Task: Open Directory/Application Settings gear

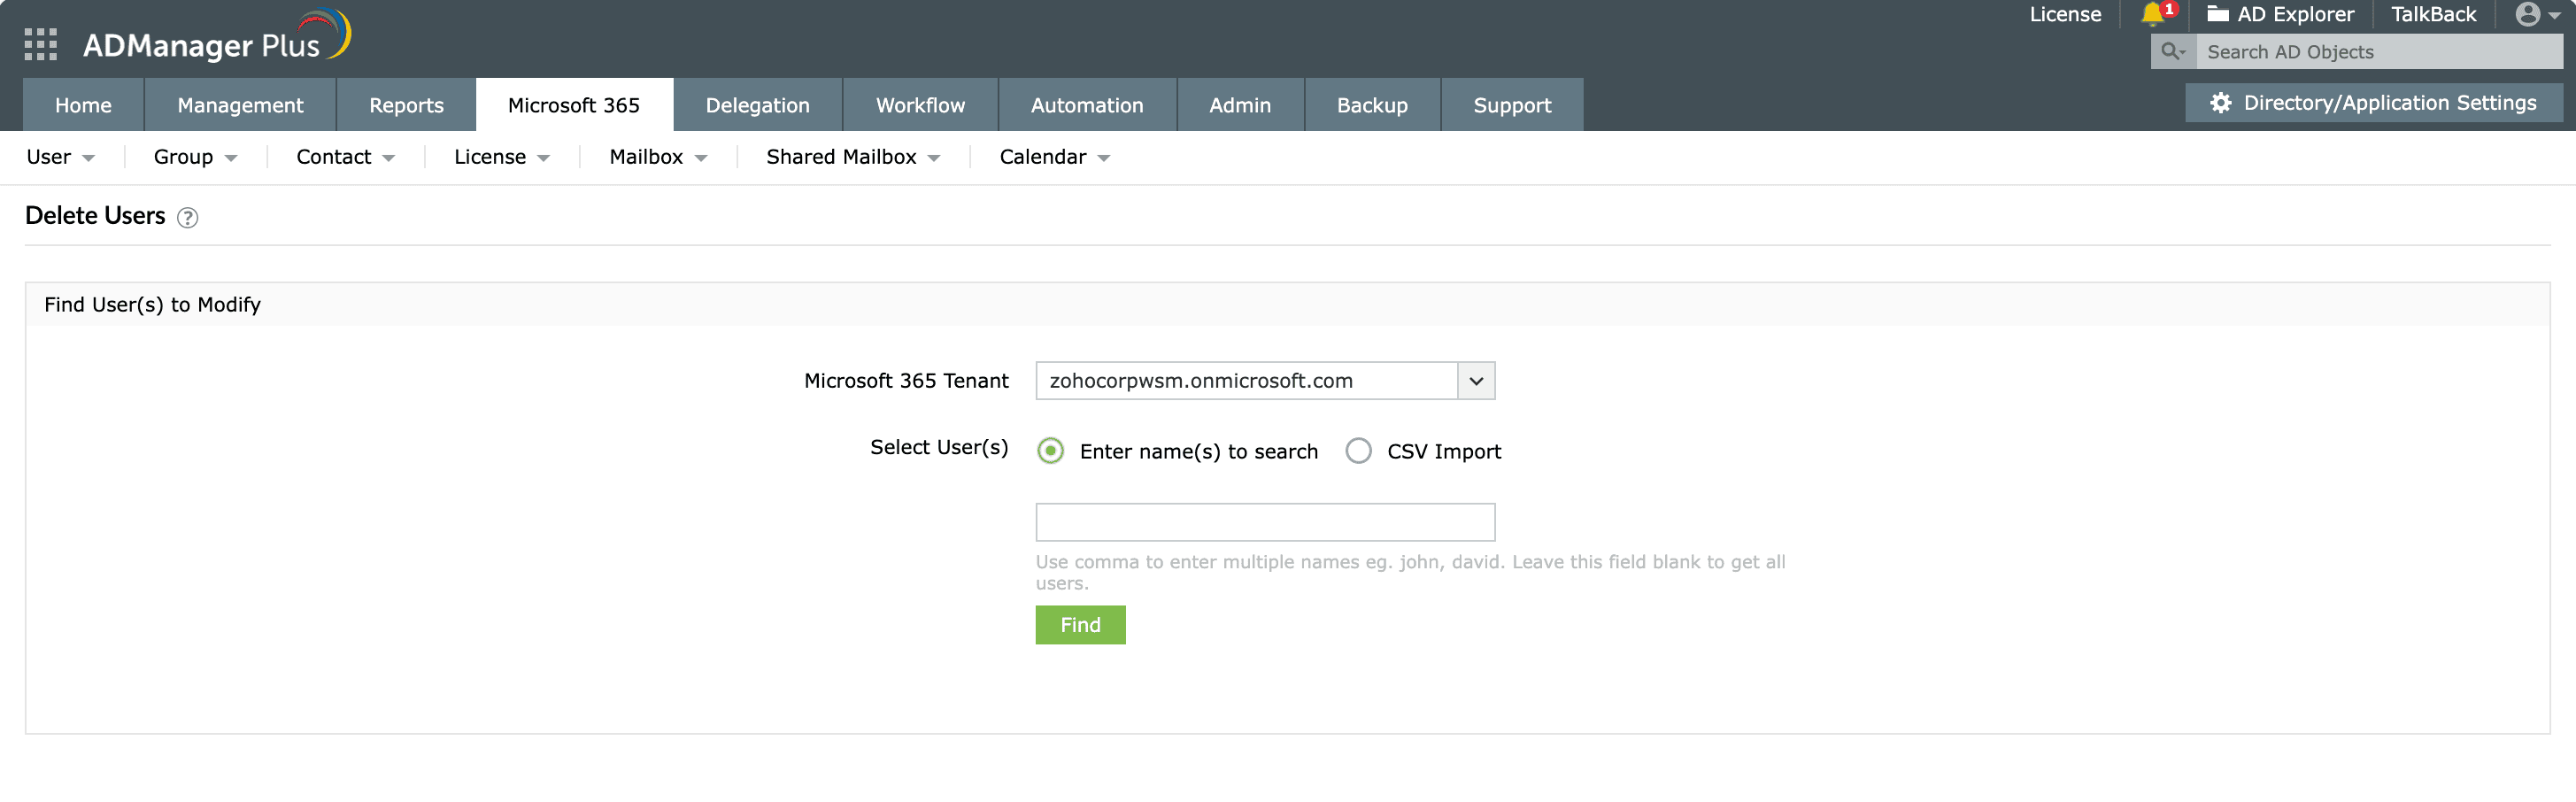Action: click(x=2220, y=102)
